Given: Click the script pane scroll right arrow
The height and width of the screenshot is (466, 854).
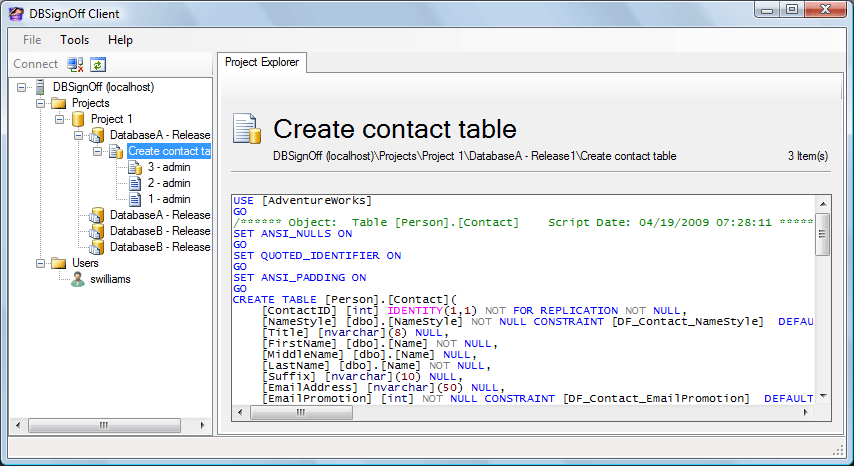Looking at the screenshot, I should (806, 413).
